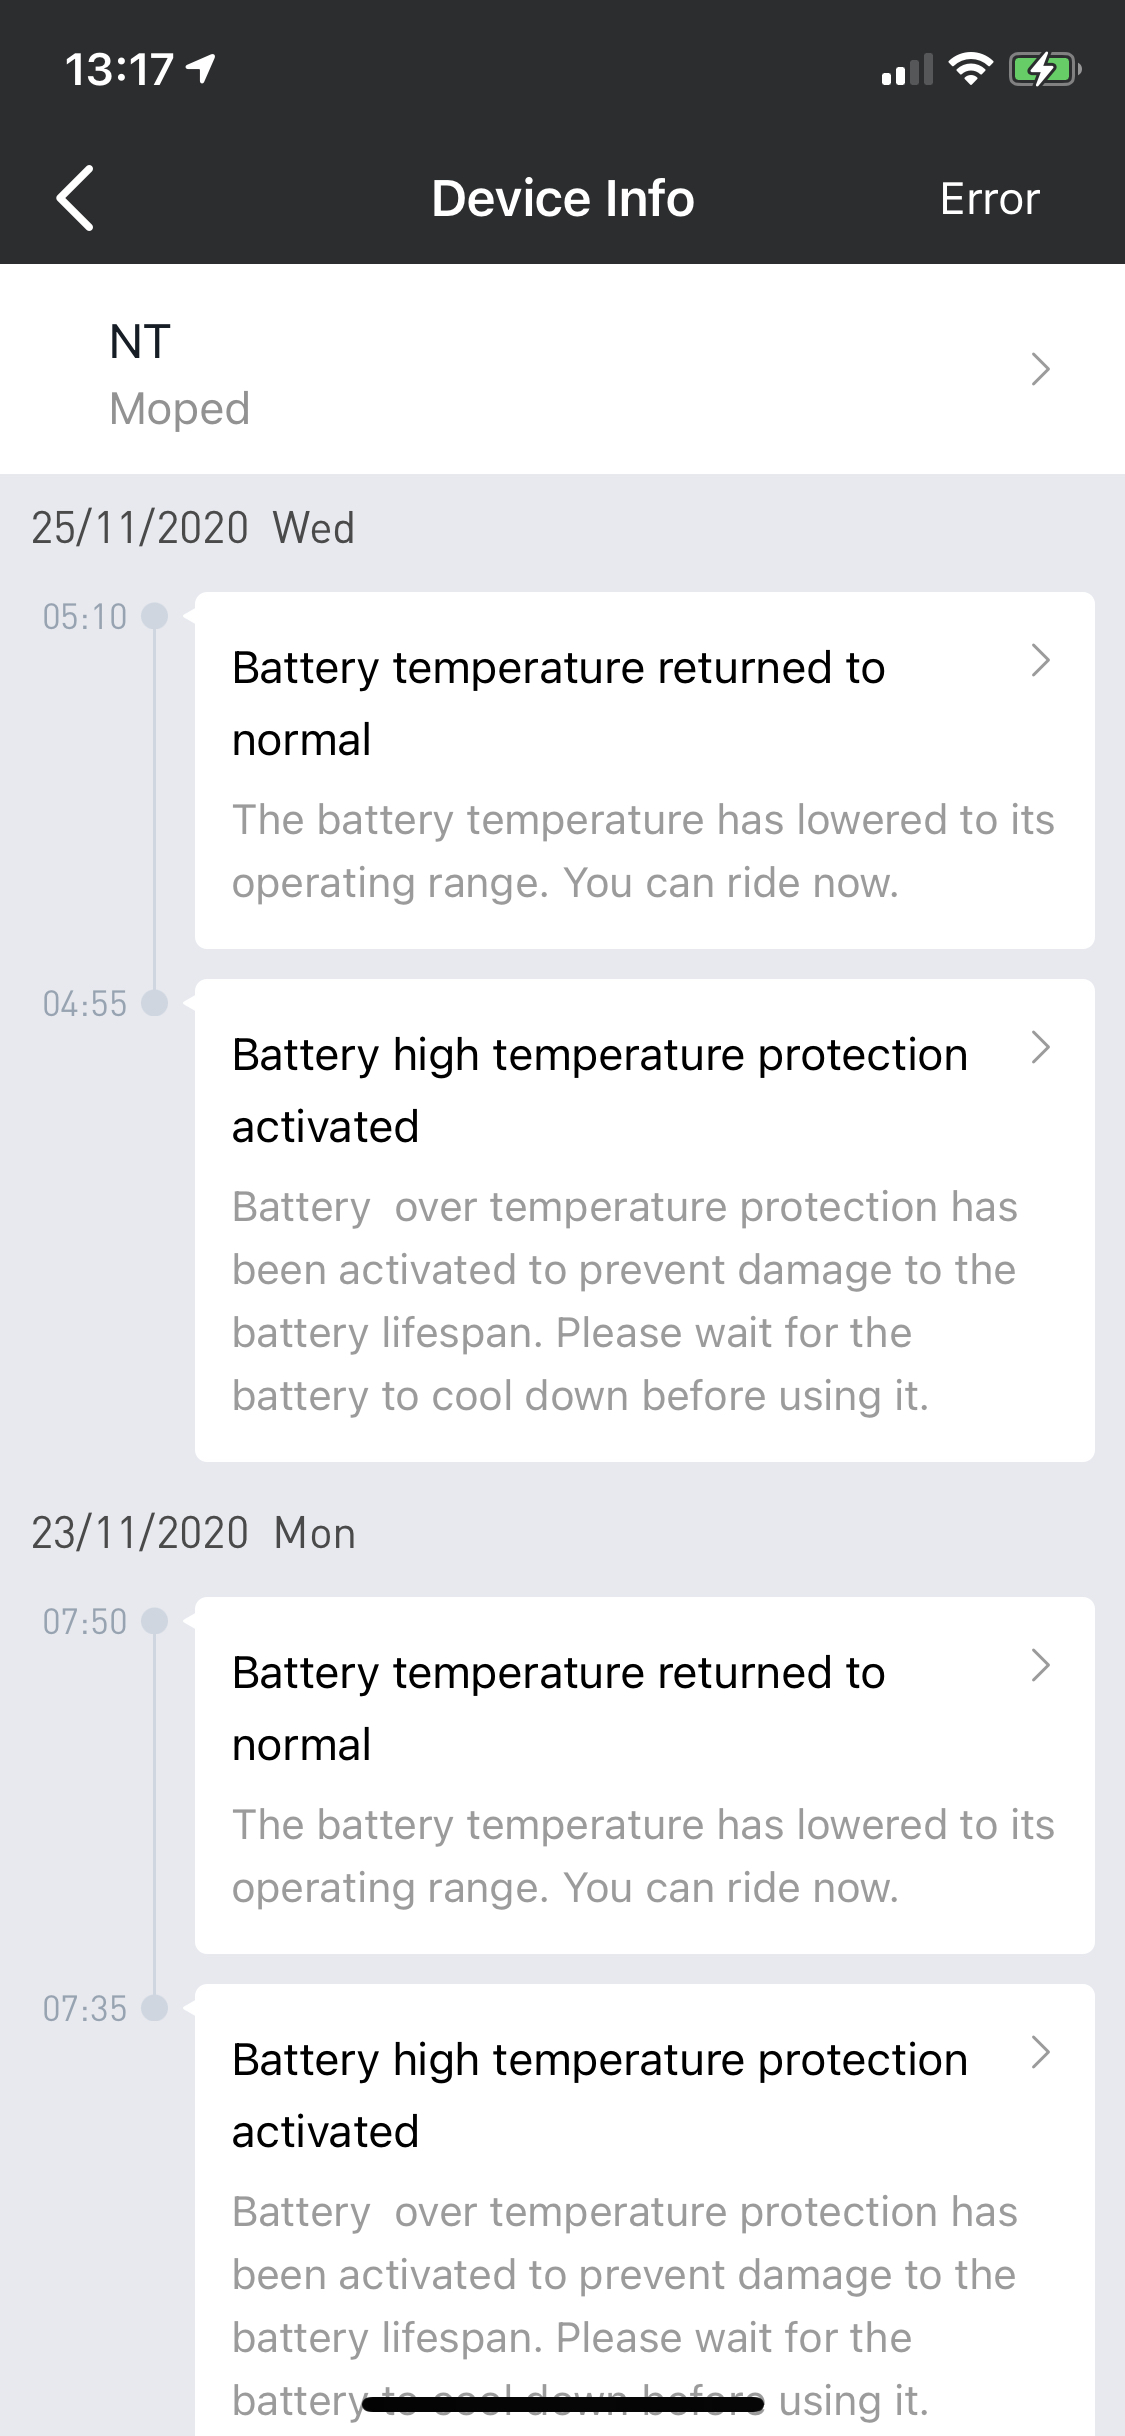Tap the 'Device Info' page title
The width and height of the screenshot is (1125, 2436).
[x=562, y=198]
